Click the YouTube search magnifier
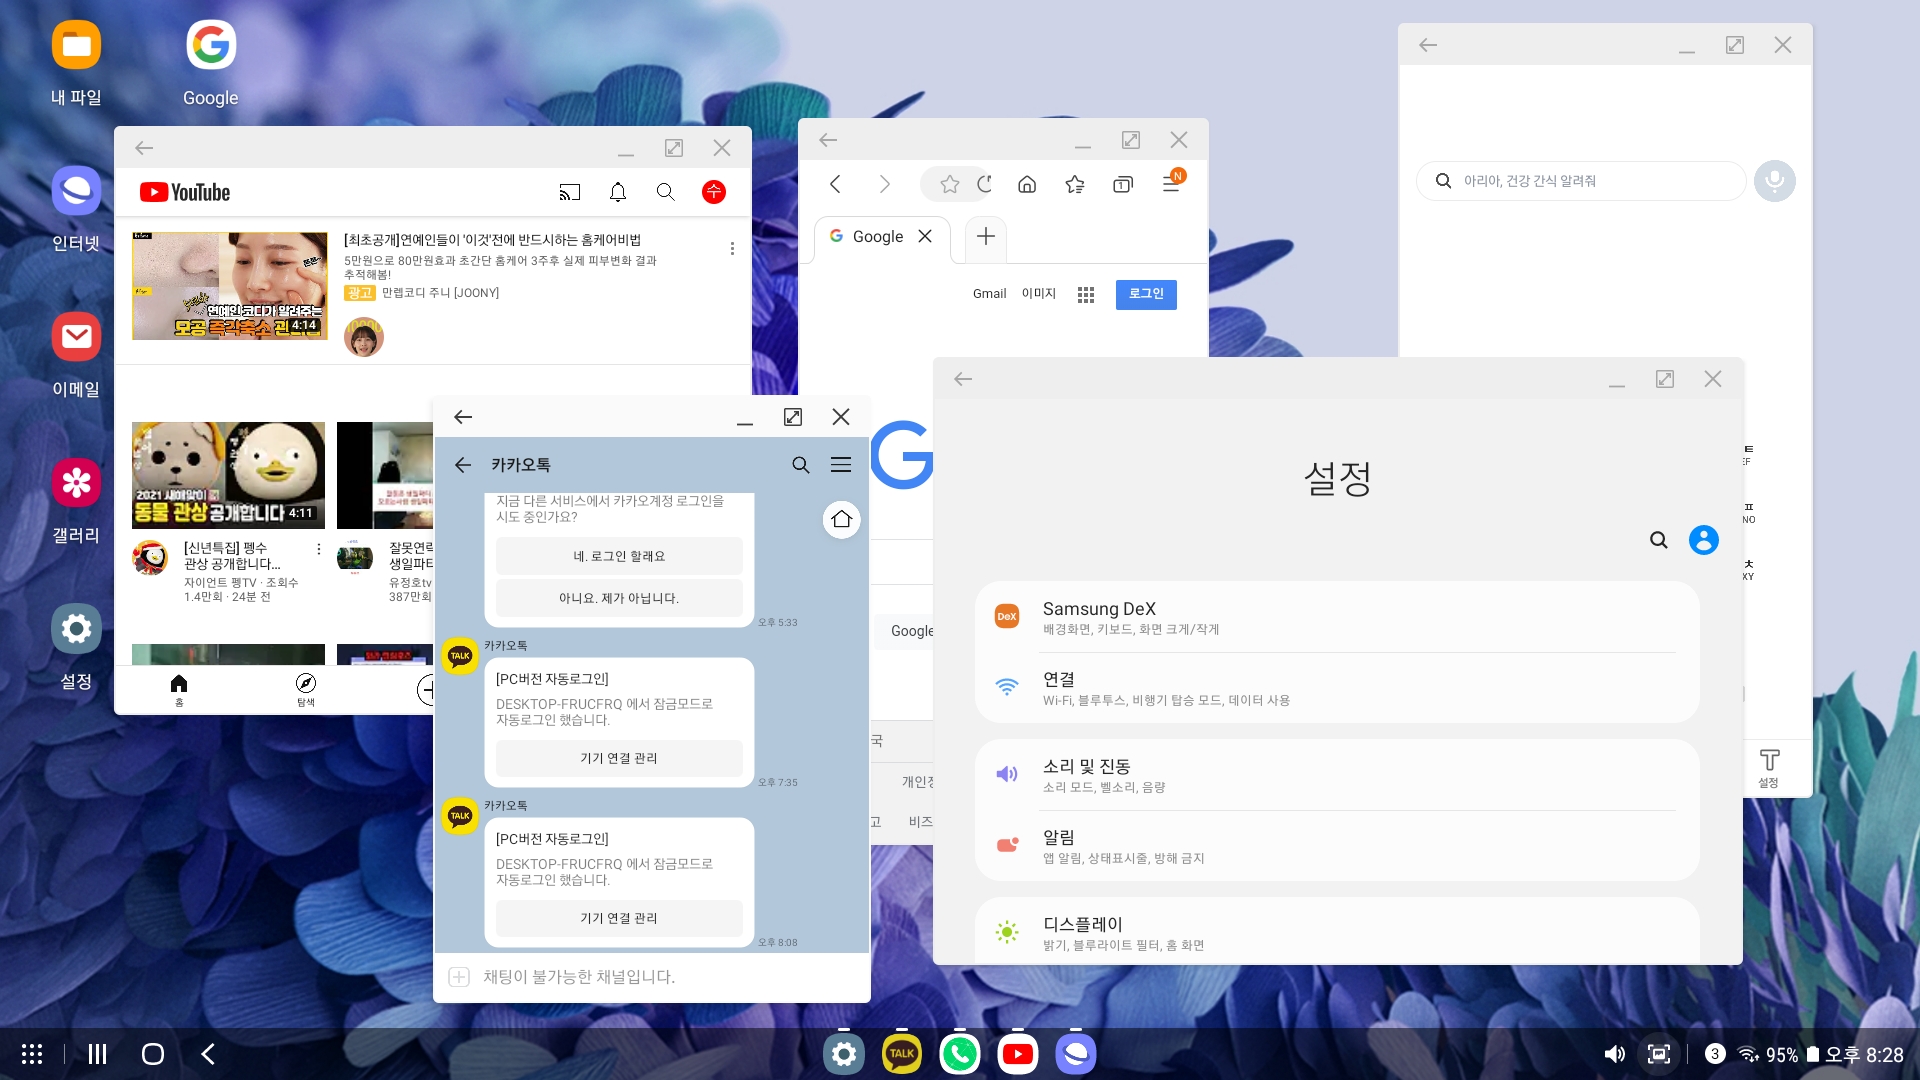1920x1080 pixels. (665, 192)
